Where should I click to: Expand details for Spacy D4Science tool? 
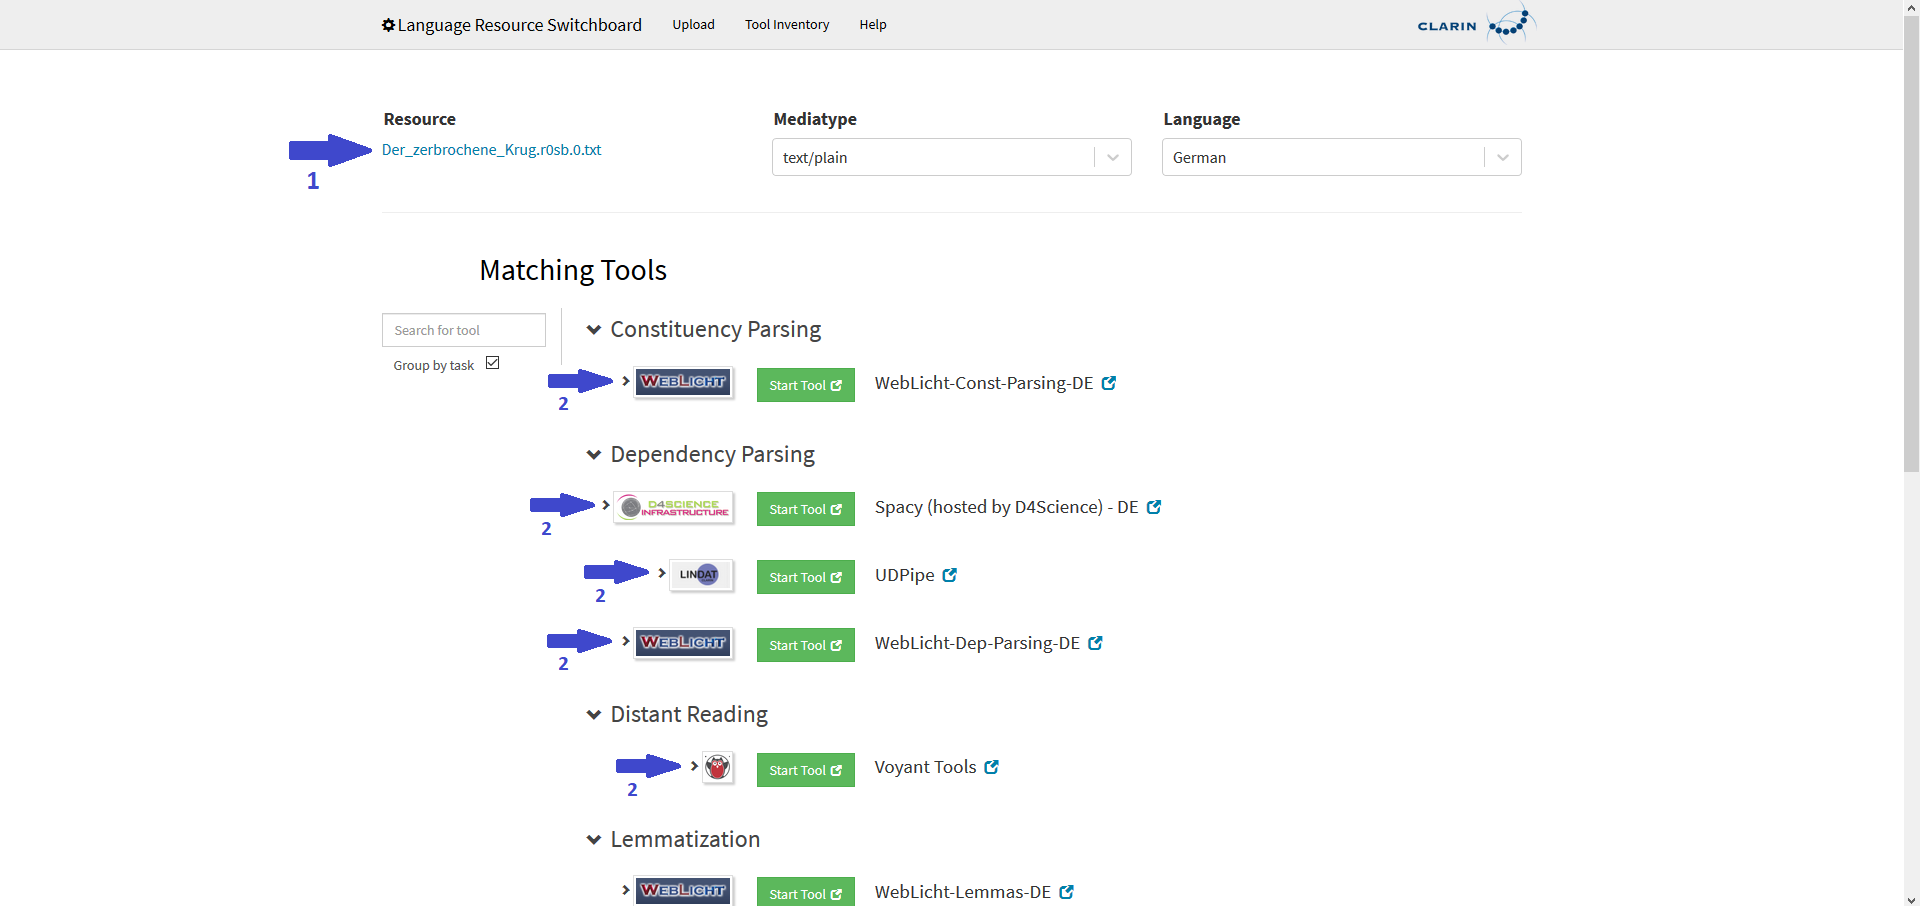click(x=606, y=505)
